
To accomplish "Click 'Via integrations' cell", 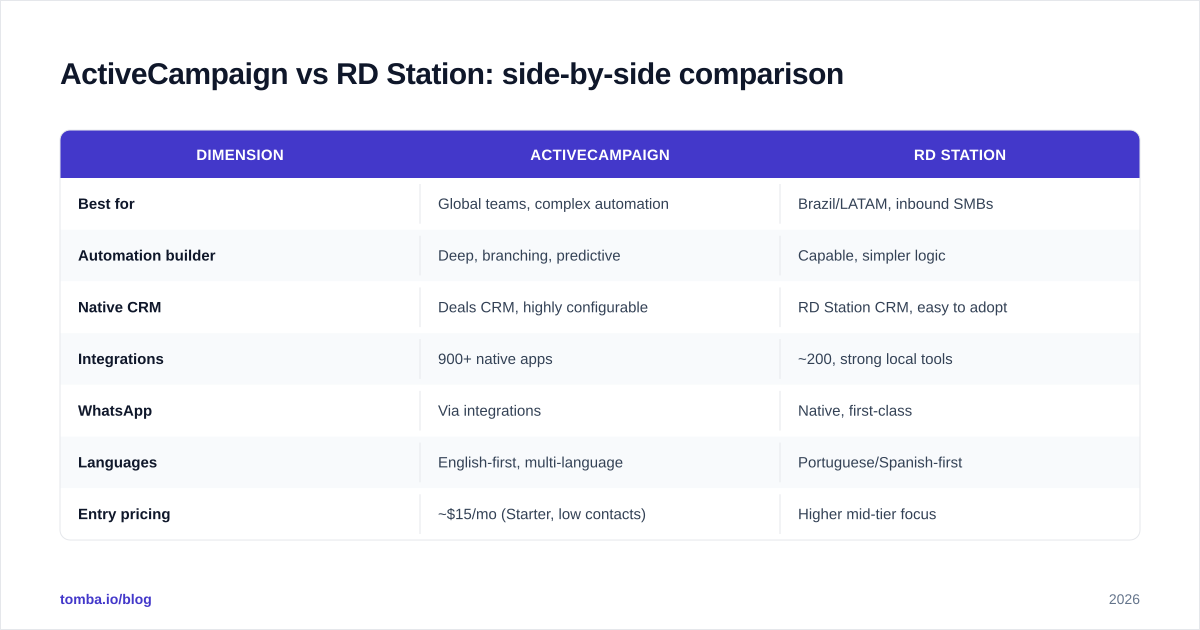I will [600, 411].
